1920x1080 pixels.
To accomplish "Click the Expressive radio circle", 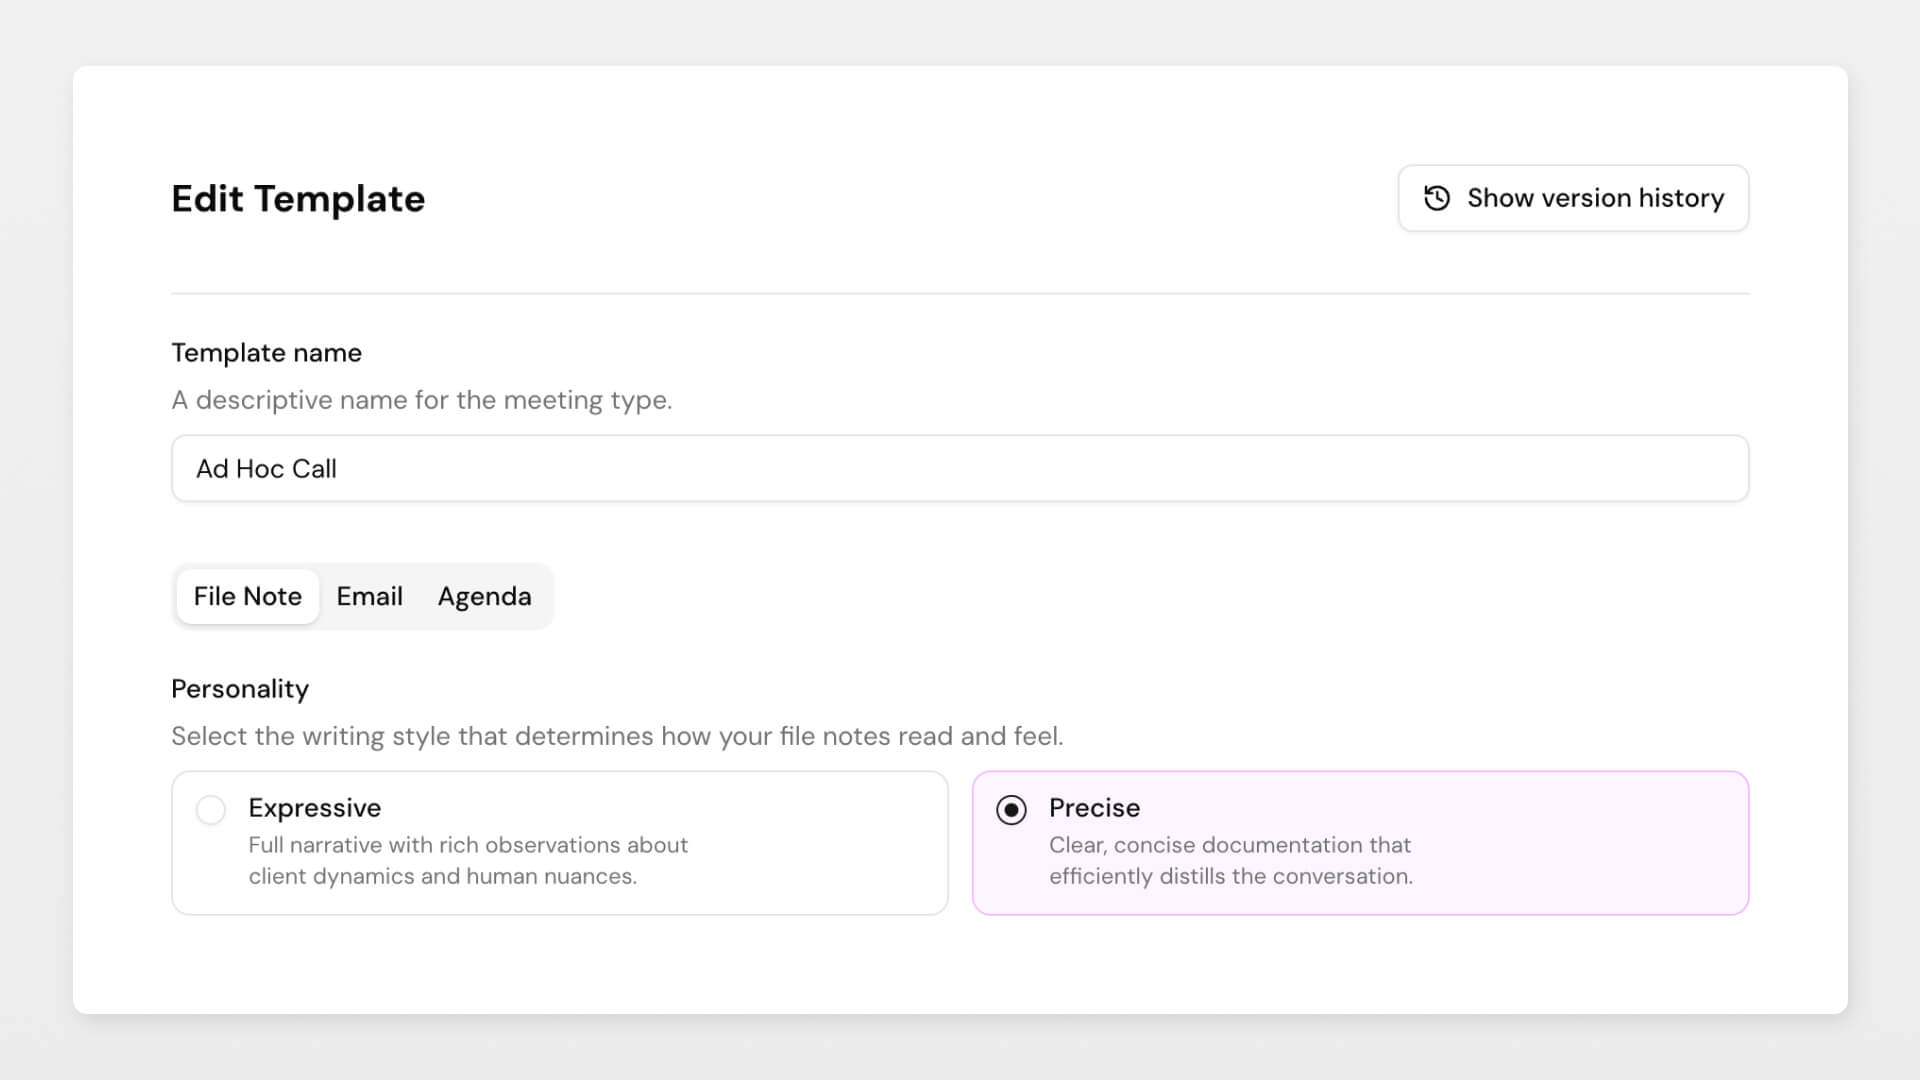I will click(210, 809).
